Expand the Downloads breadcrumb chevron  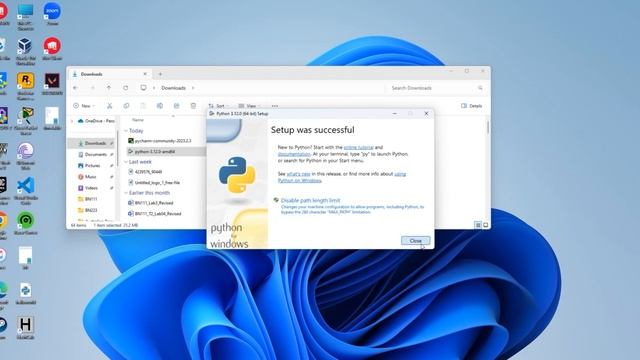click(193, 88)
